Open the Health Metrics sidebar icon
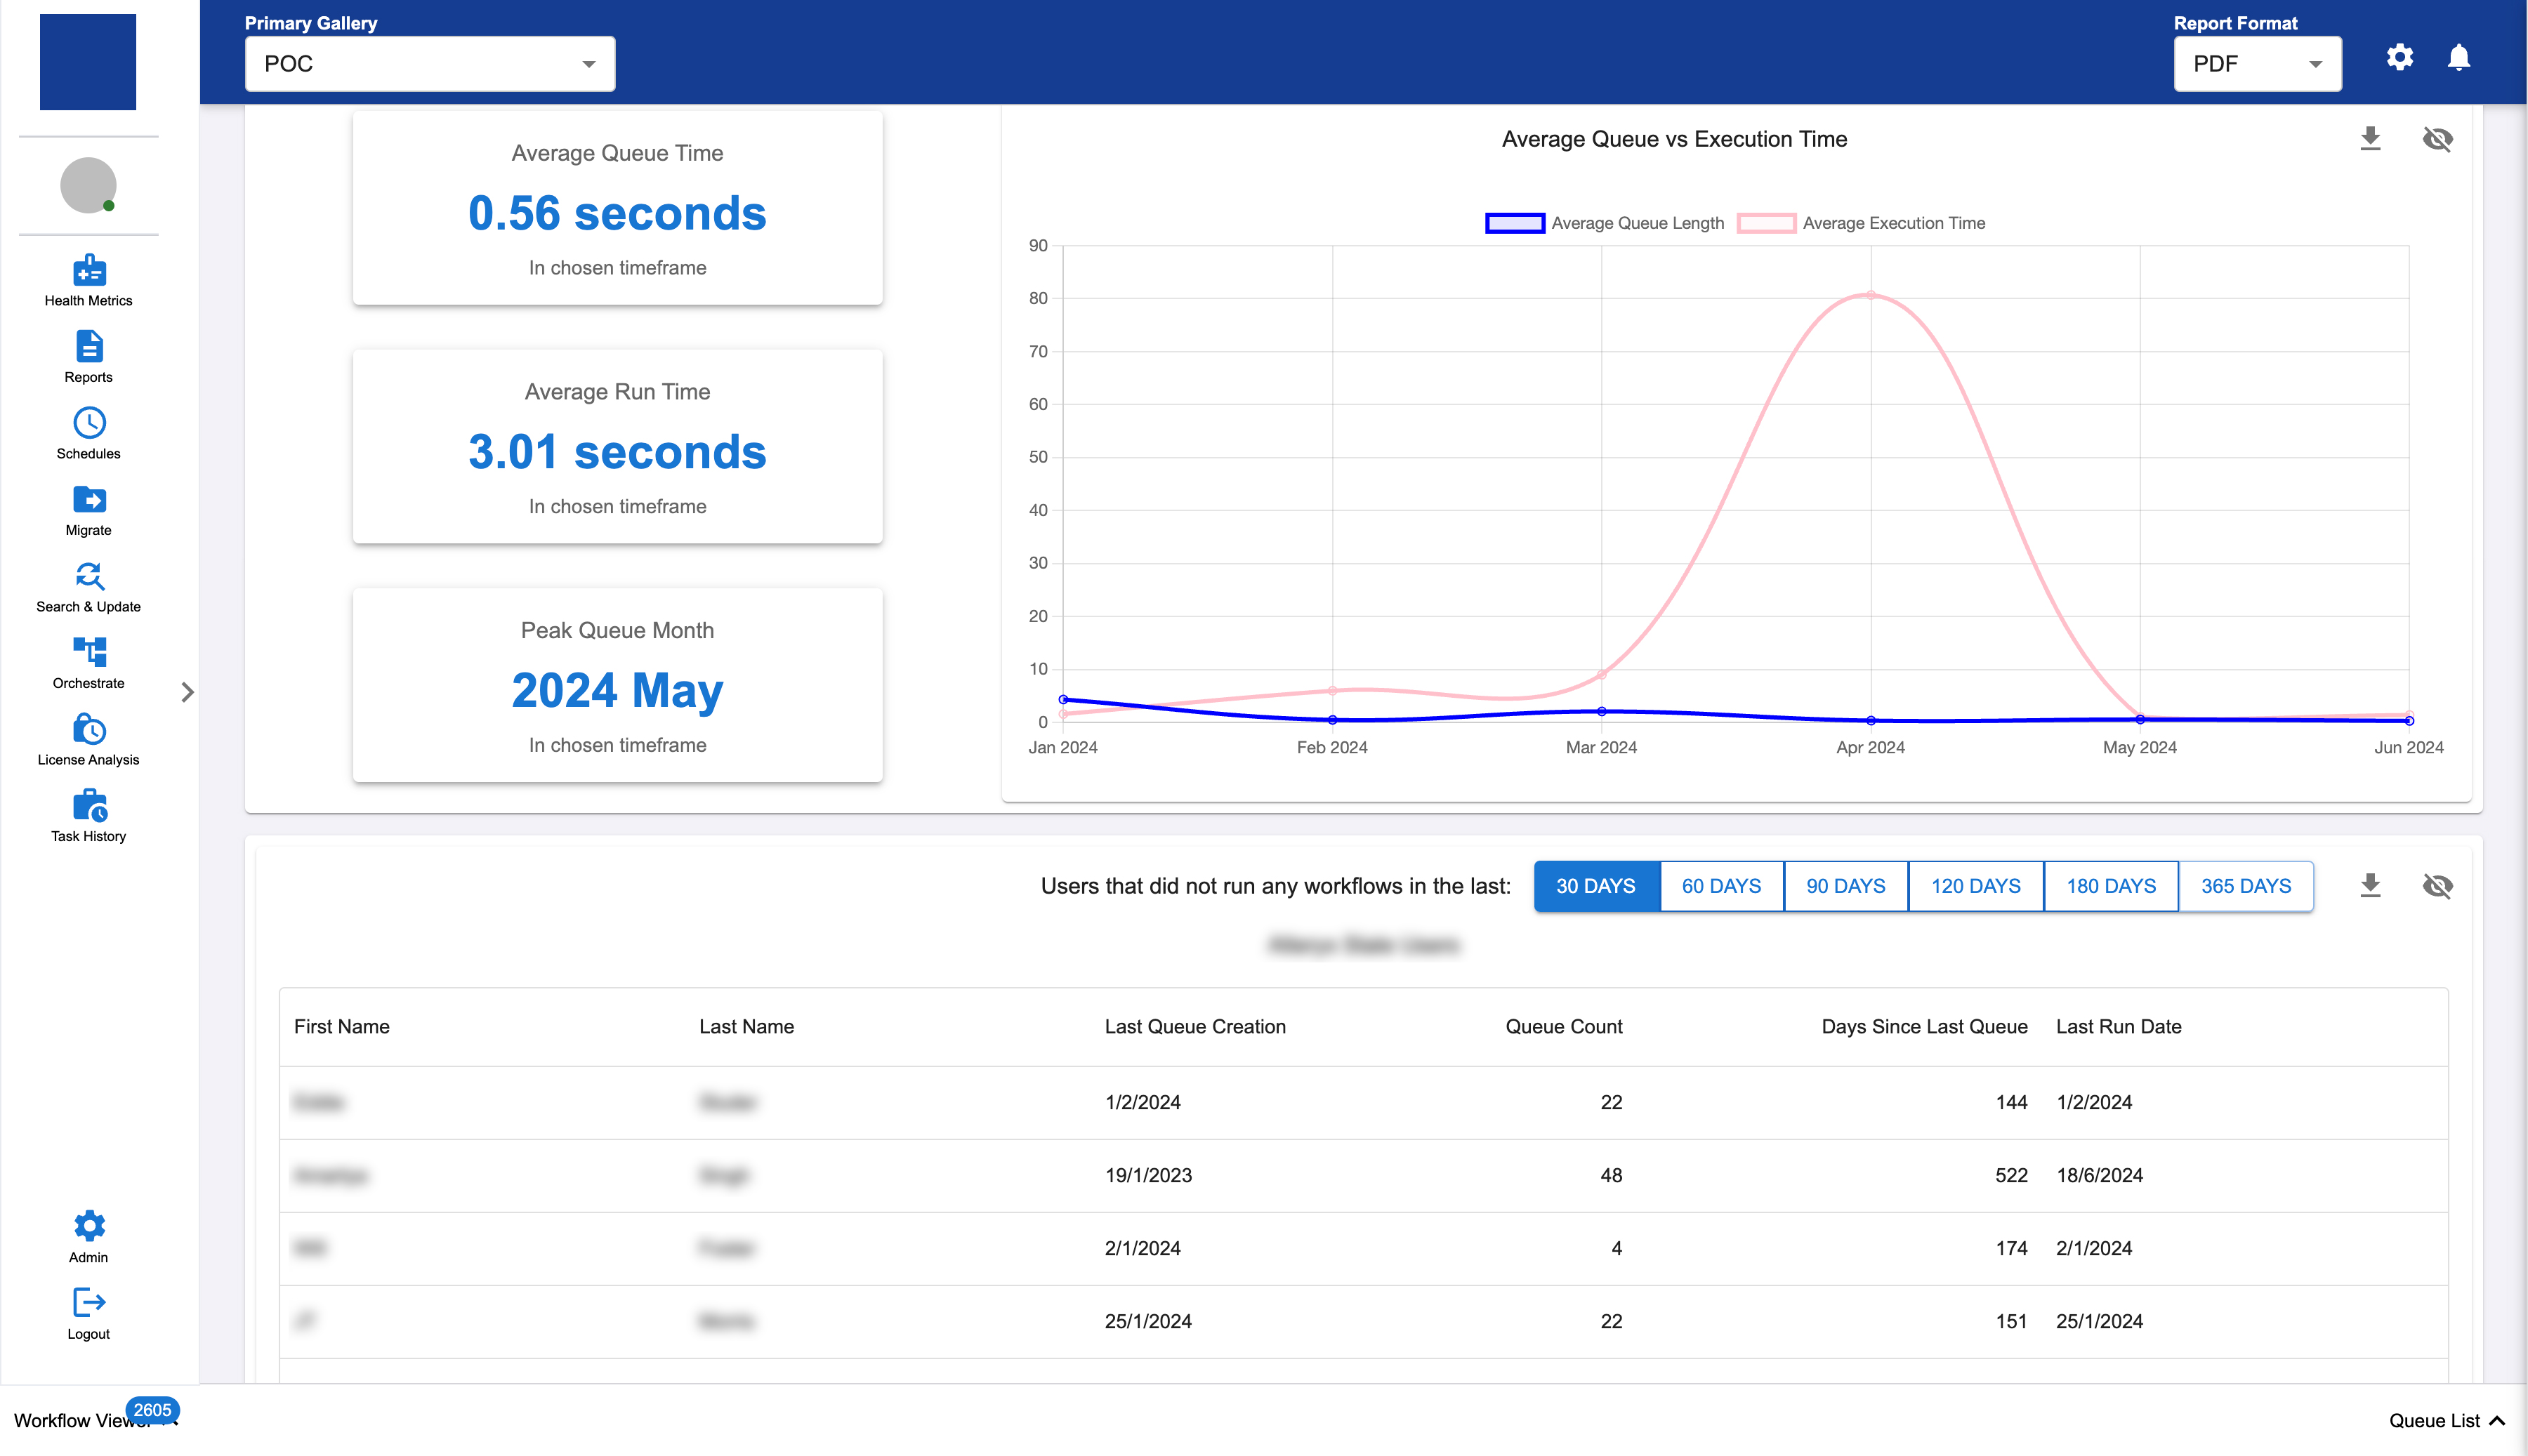Image resolution: width=2528 pixels, height=1456 pixels. coord(88,272)
